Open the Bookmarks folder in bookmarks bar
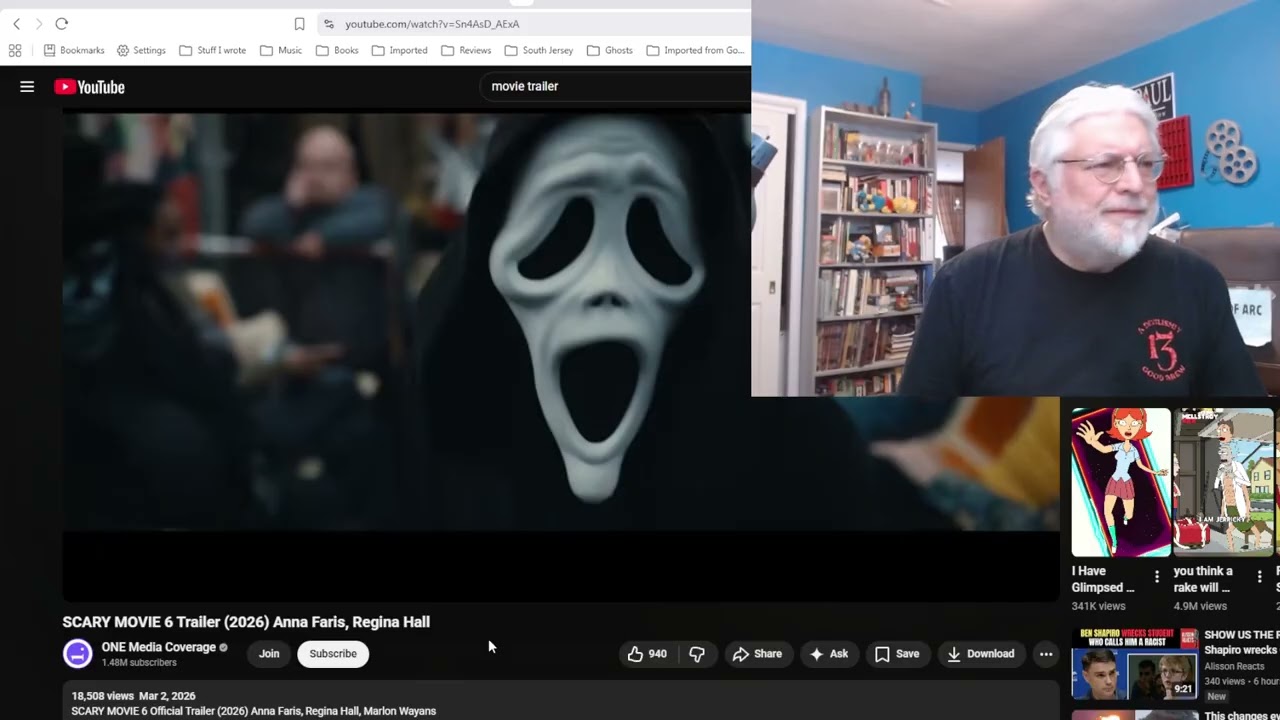 click(x=74, y=50)
